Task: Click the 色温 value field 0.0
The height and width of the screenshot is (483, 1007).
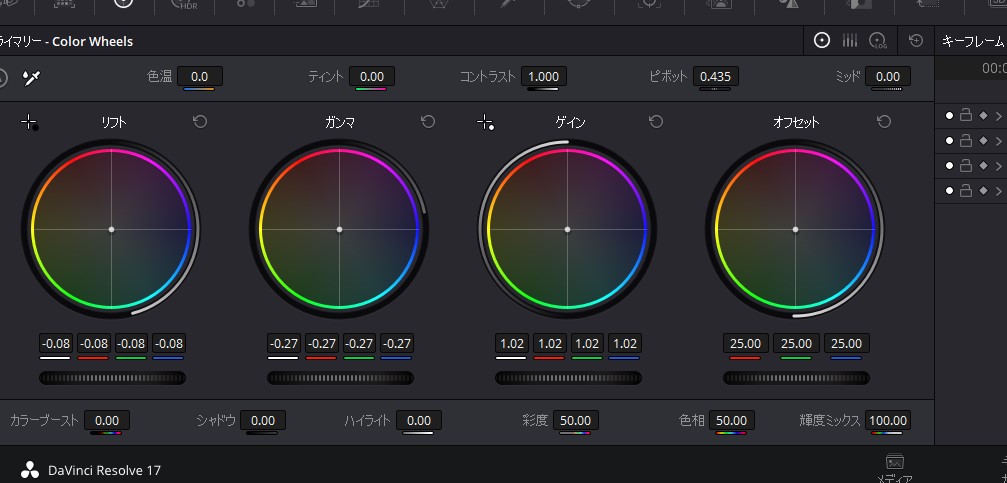Action: pyautogui.click(x=200, y=76)
